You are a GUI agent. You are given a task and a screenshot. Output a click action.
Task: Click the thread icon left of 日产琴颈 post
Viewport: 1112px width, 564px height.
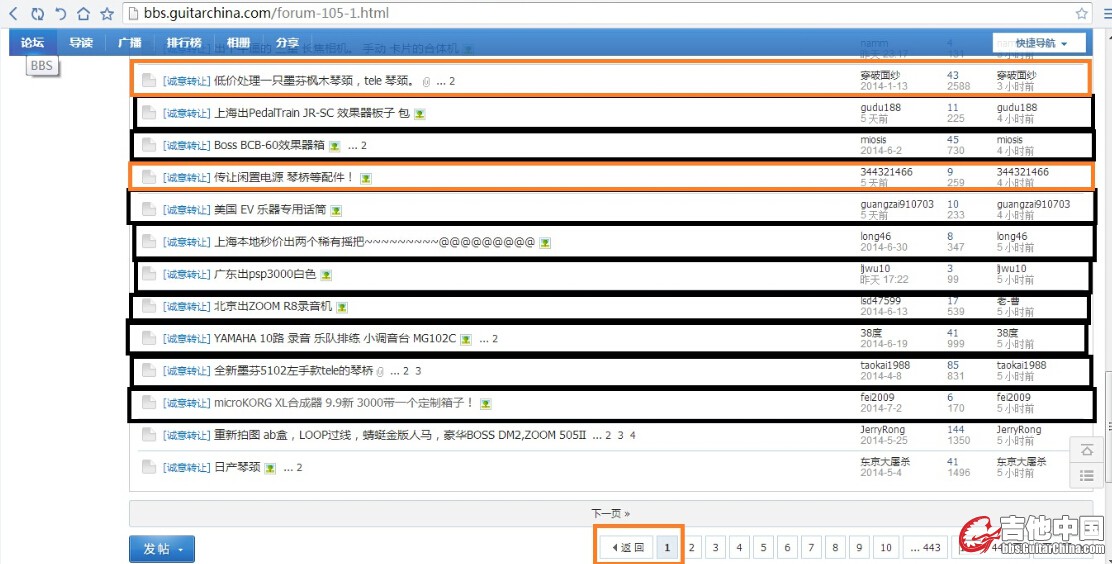click(148, 467)
